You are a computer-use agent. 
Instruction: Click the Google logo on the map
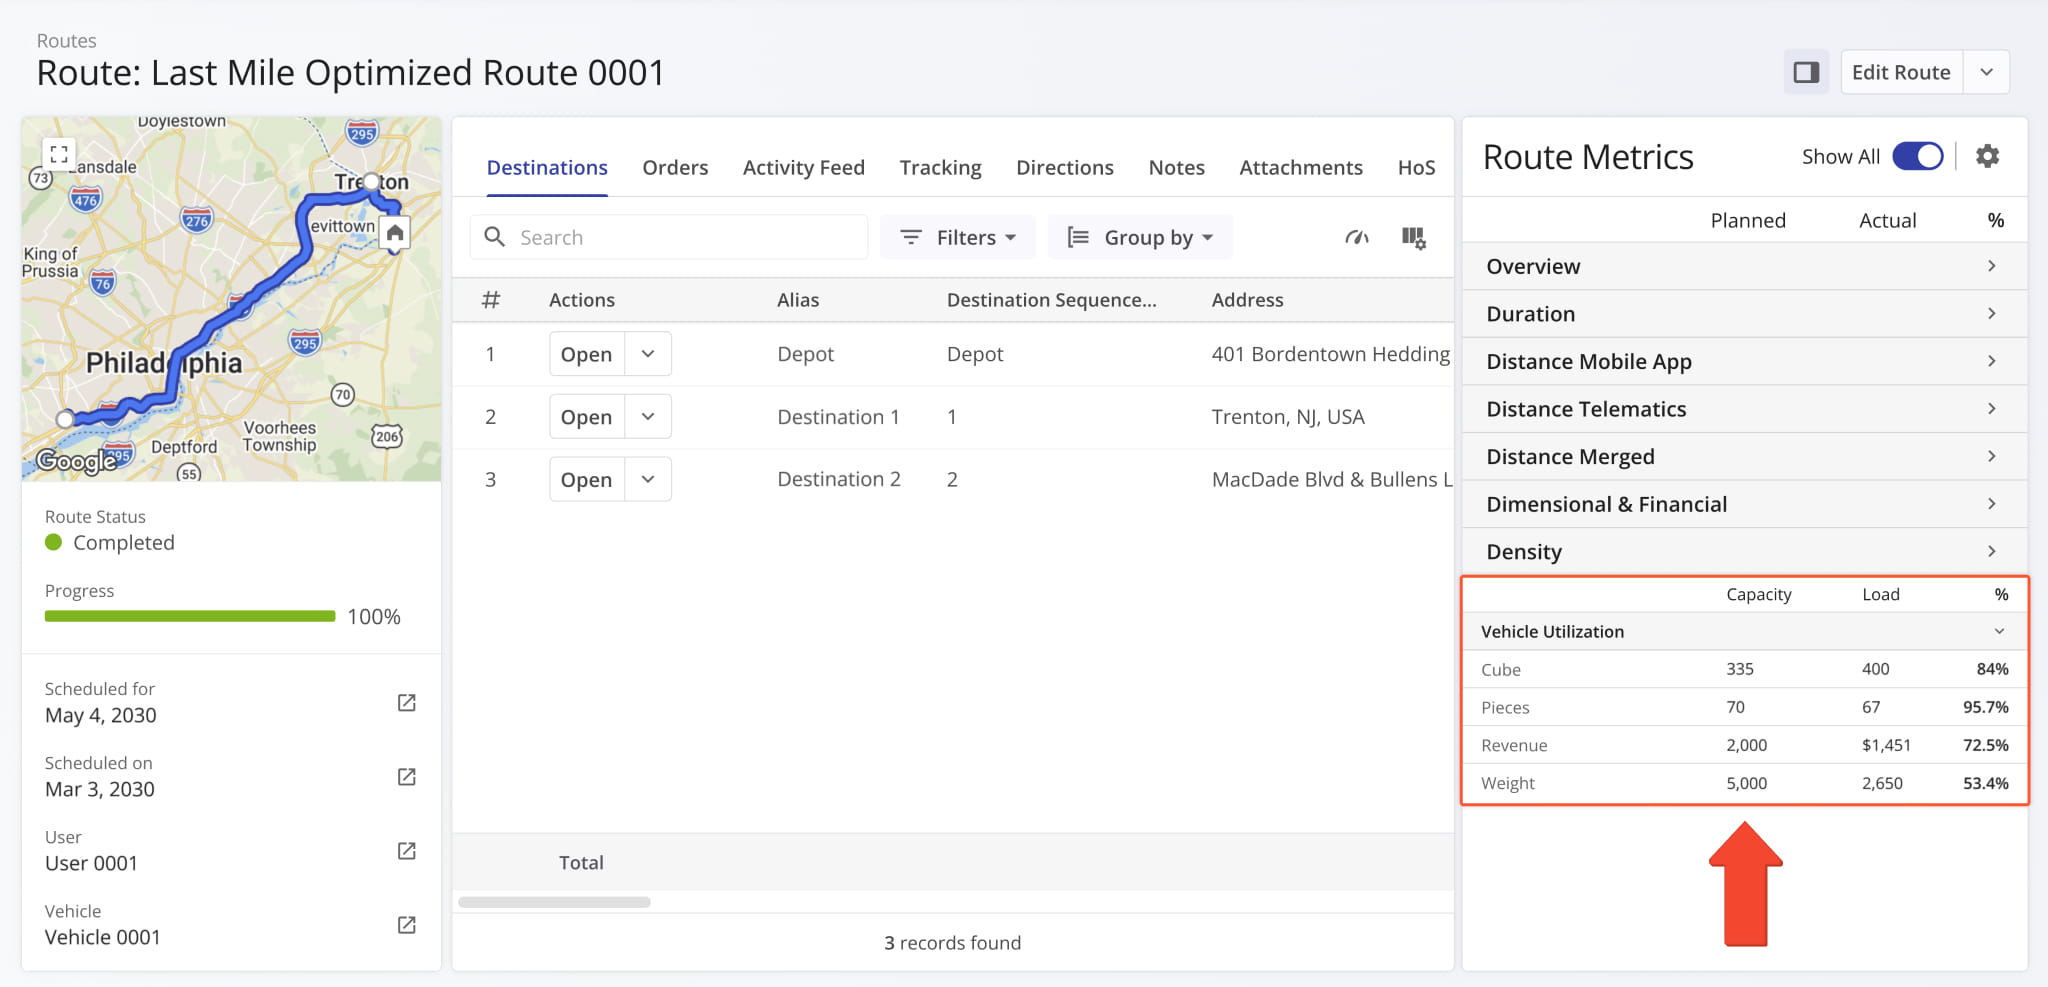click(75, 460)
